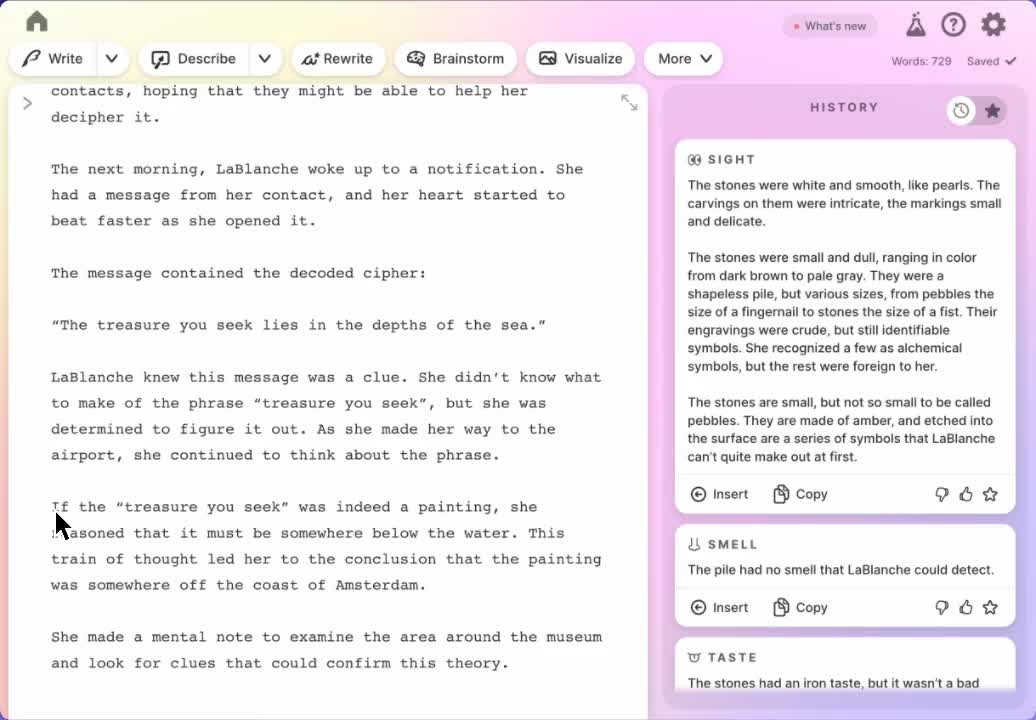Open the Describe options dropdown arrow
The image size is (1036, 720).
pyautogui.click(x=264, y=59)
